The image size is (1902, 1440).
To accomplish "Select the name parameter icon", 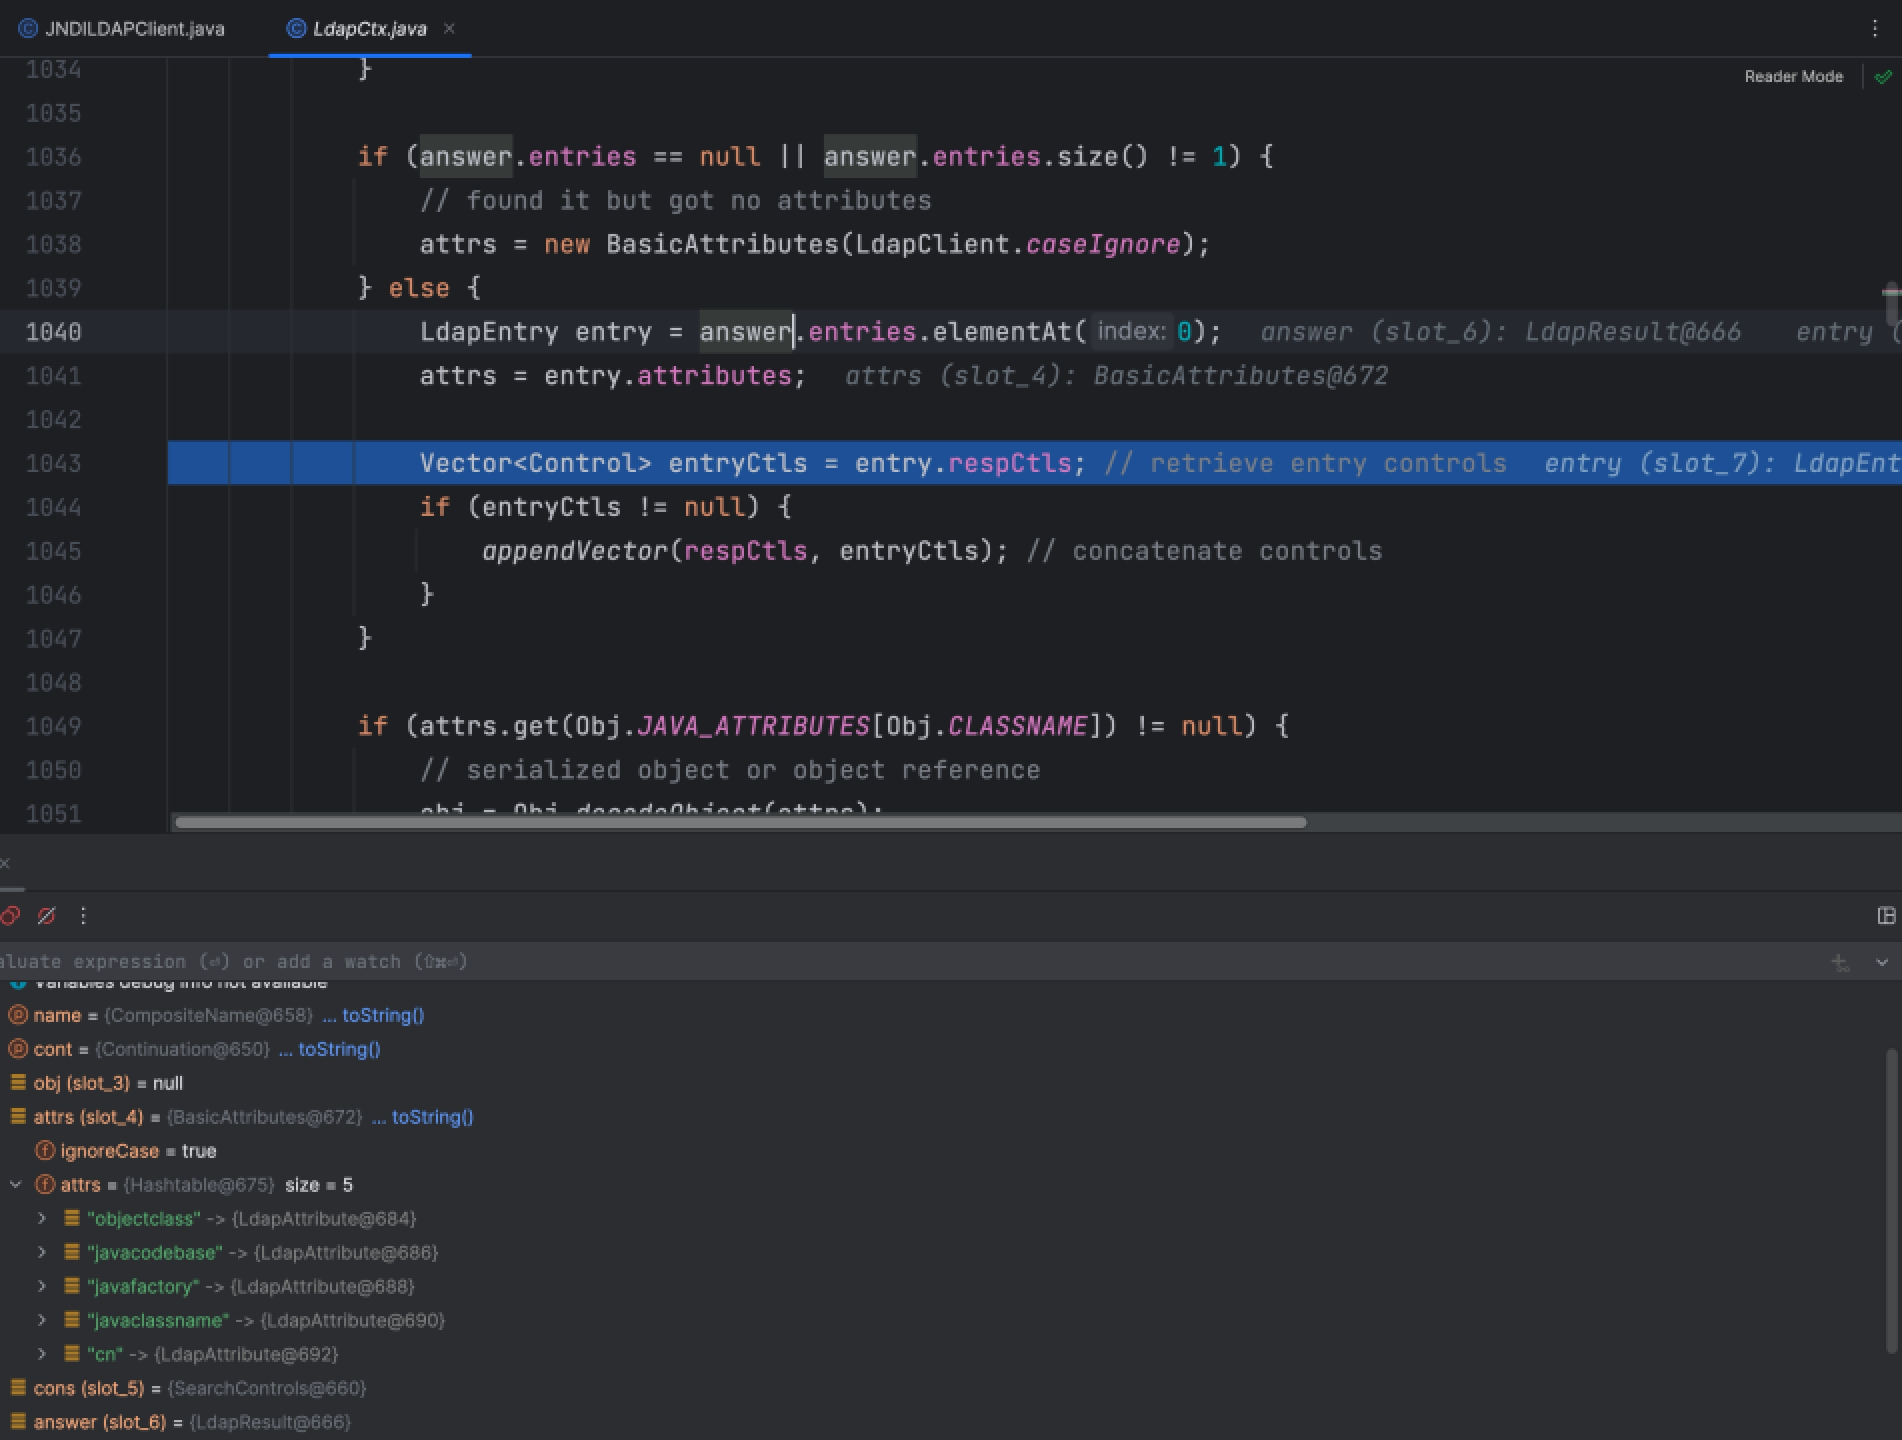I will (x=17, y=1015).
